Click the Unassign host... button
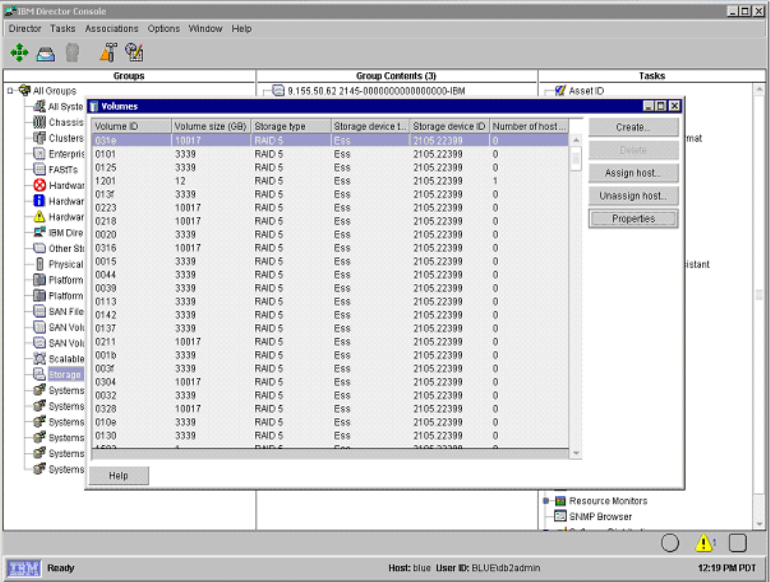This screenshot has height=582, width=770. (x=633, y=196)
